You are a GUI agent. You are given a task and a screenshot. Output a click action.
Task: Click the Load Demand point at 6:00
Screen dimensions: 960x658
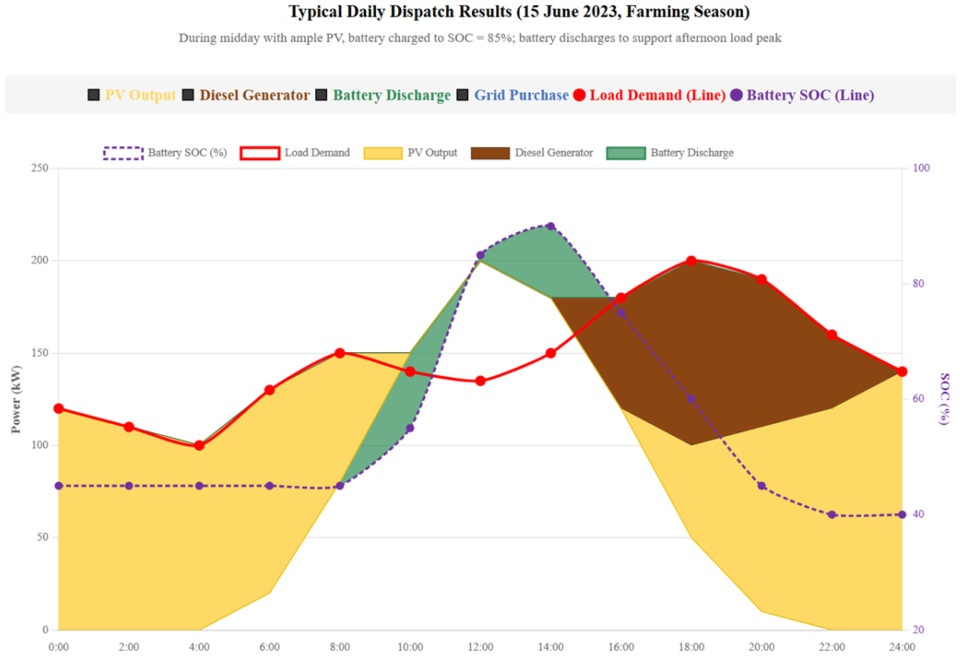coord(269,390)
